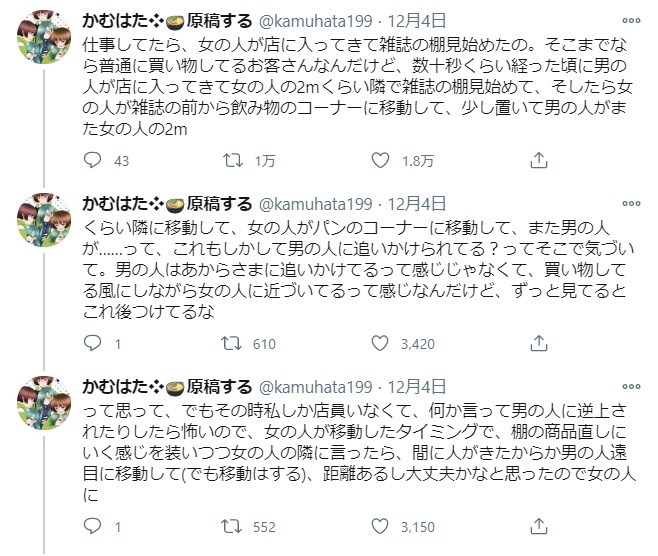Retweet the tweet with 610 retweets
The width and height of the screenshot is (658, 556).
tap(237, 343)
